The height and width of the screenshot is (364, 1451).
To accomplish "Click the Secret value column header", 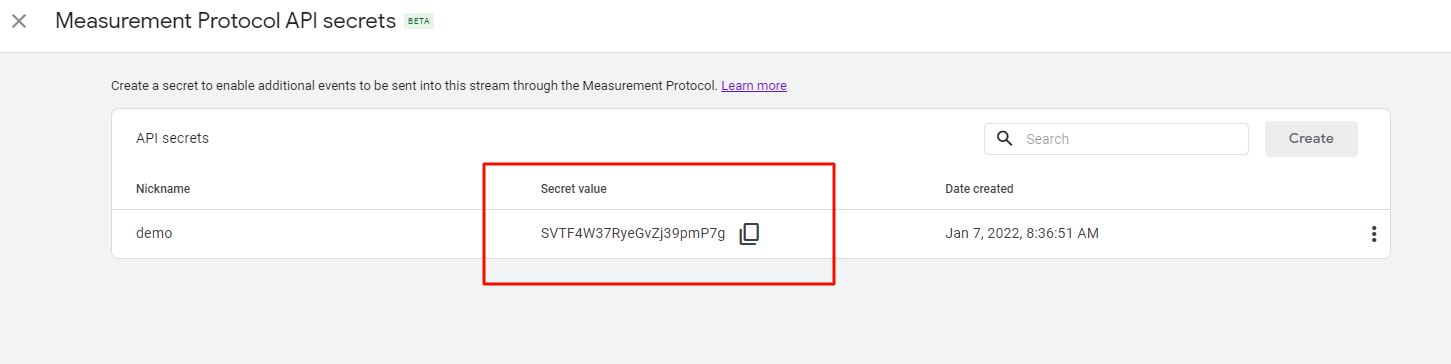I will click(574, 189).
